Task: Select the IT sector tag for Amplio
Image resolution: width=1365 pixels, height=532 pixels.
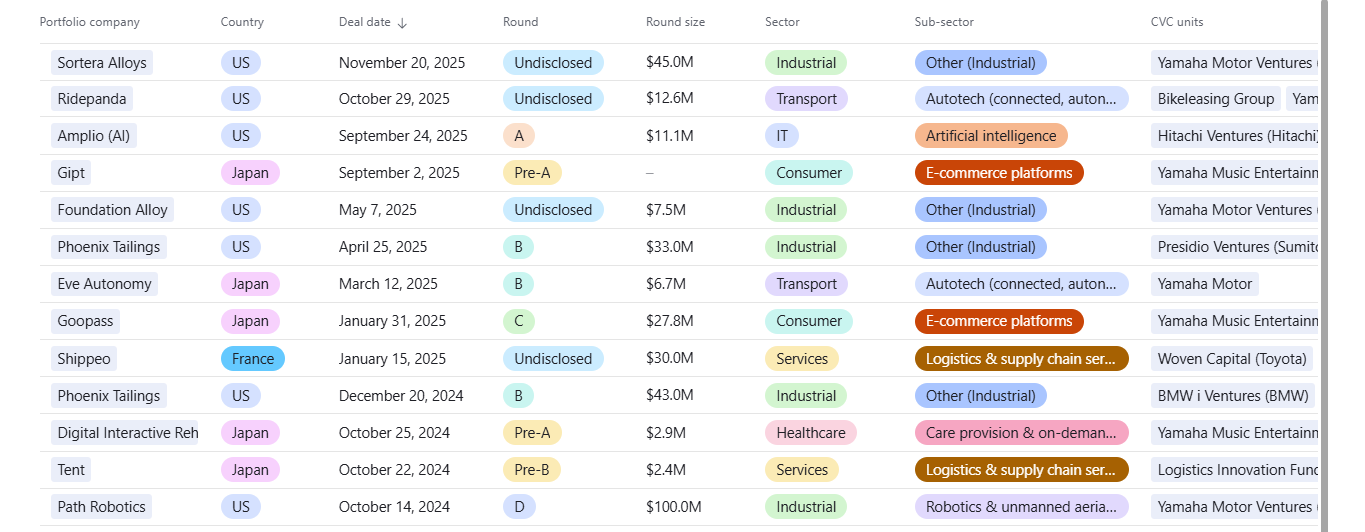Action: tap(781, 136)
